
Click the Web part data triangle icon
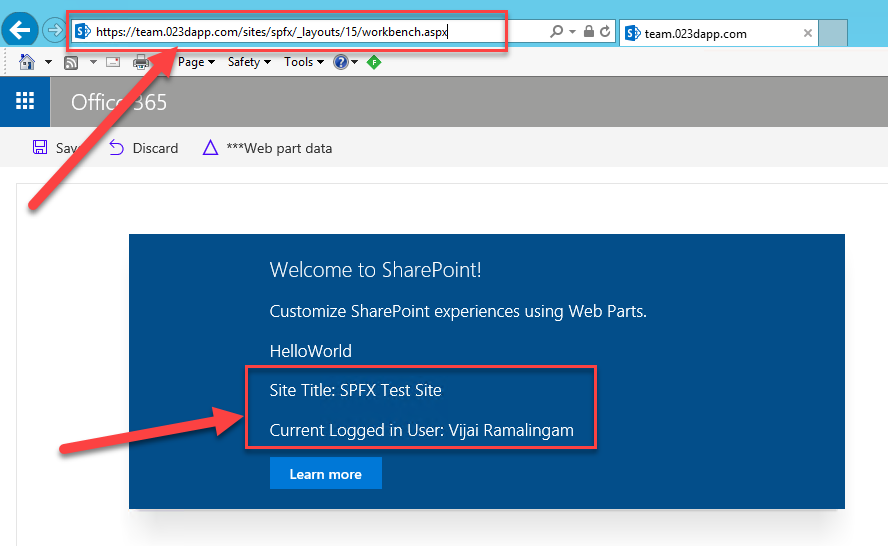pos(210,148)
